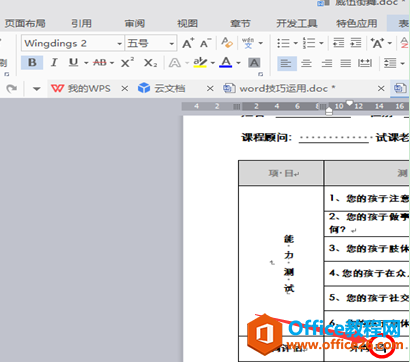Apply subscript X₂ formatting
Screen dimensions: 410x362
pos(150,63)
